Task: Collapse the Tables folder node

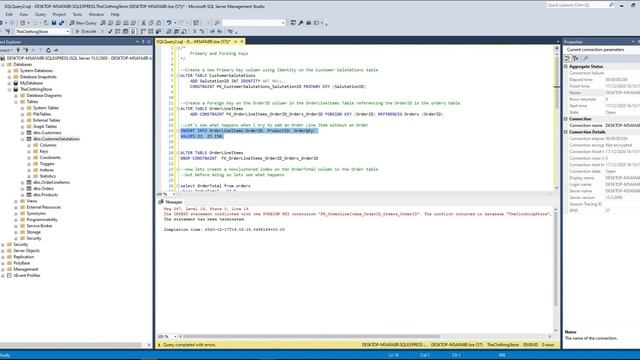Action: pos(16,102)
